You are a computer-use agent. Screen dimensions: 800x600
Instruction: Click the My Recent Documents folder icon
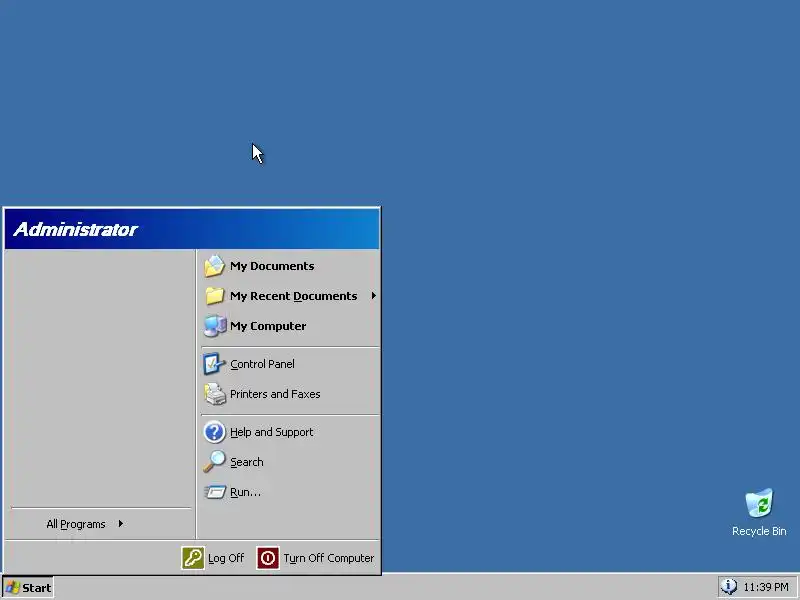pyautogui.click(x=214, y=296)
